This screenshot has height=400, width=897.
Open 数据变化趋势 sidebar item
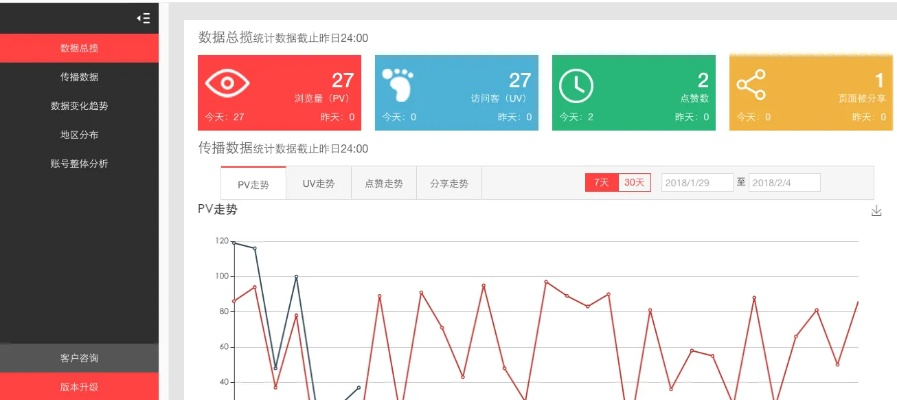79,106
